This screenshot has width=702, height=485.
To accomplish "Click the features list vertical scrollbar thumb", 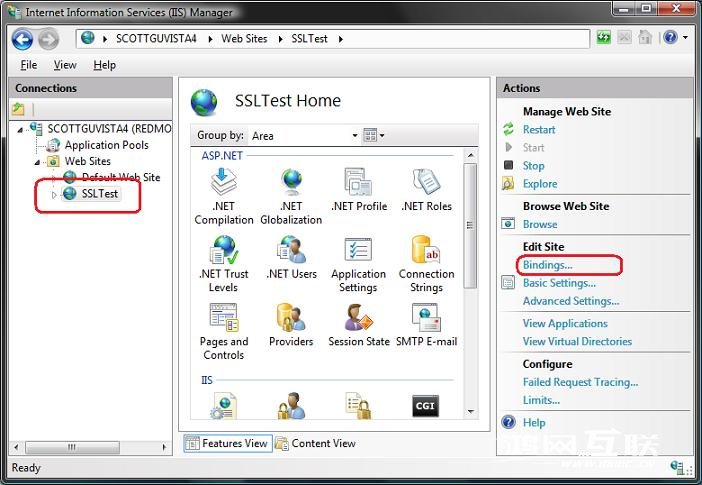I will point(470,225).
